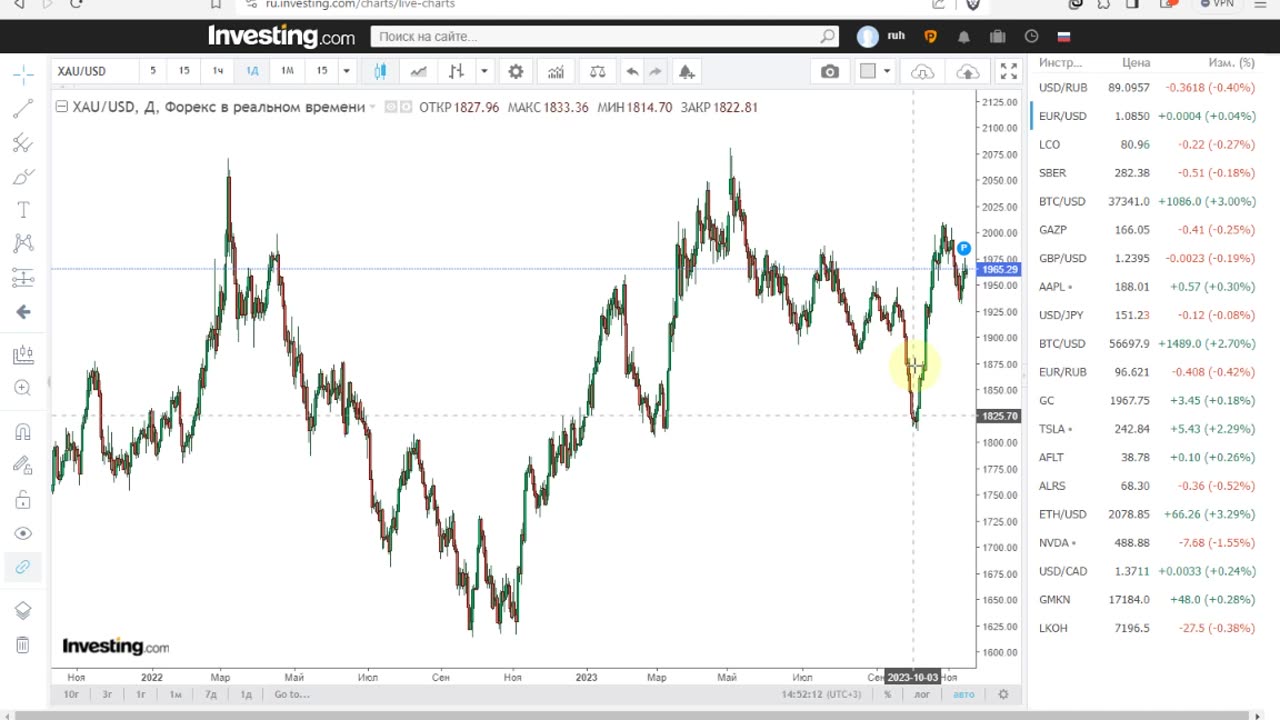Viewport: 1280px width, 720px height.
Task: Open the time interval dropdown arrow
Action: click(346, 71)
